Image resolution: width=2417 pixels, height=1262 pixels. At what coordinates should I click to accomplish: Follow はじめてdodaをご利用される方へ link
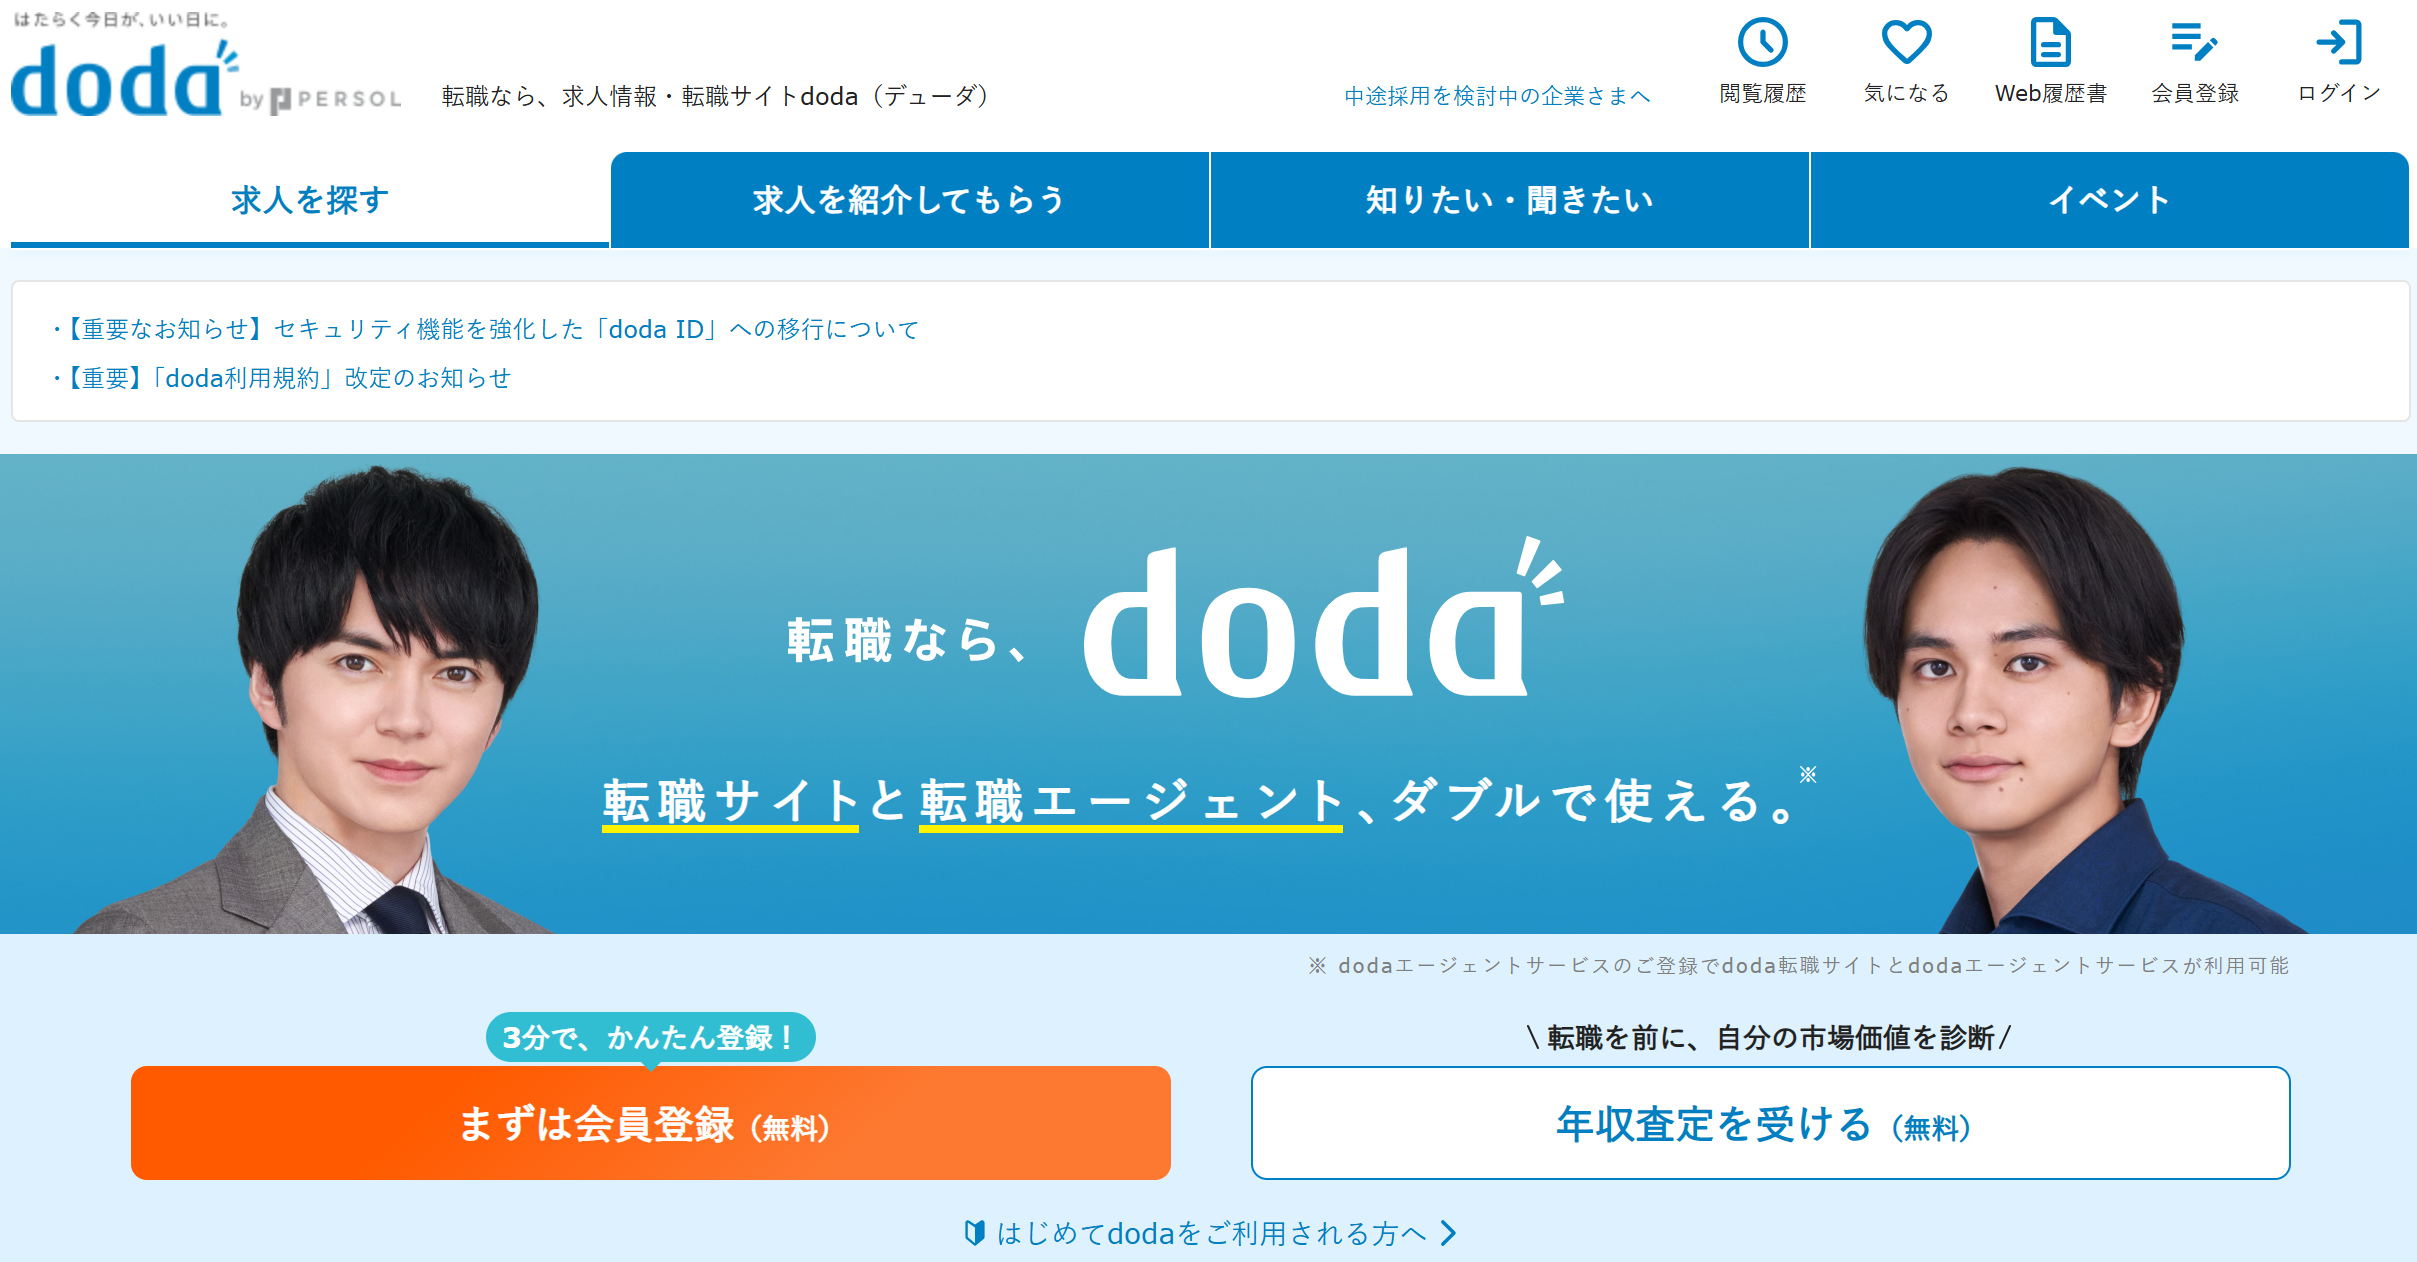(1211, 1233)
